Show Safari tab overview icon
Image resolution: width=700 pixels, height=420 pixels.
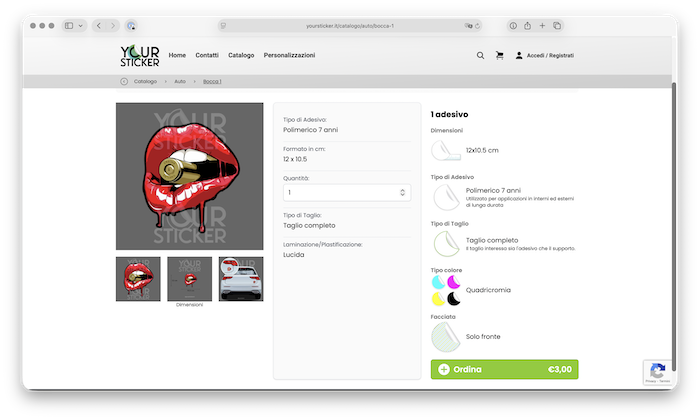click(x=557, y=25)
